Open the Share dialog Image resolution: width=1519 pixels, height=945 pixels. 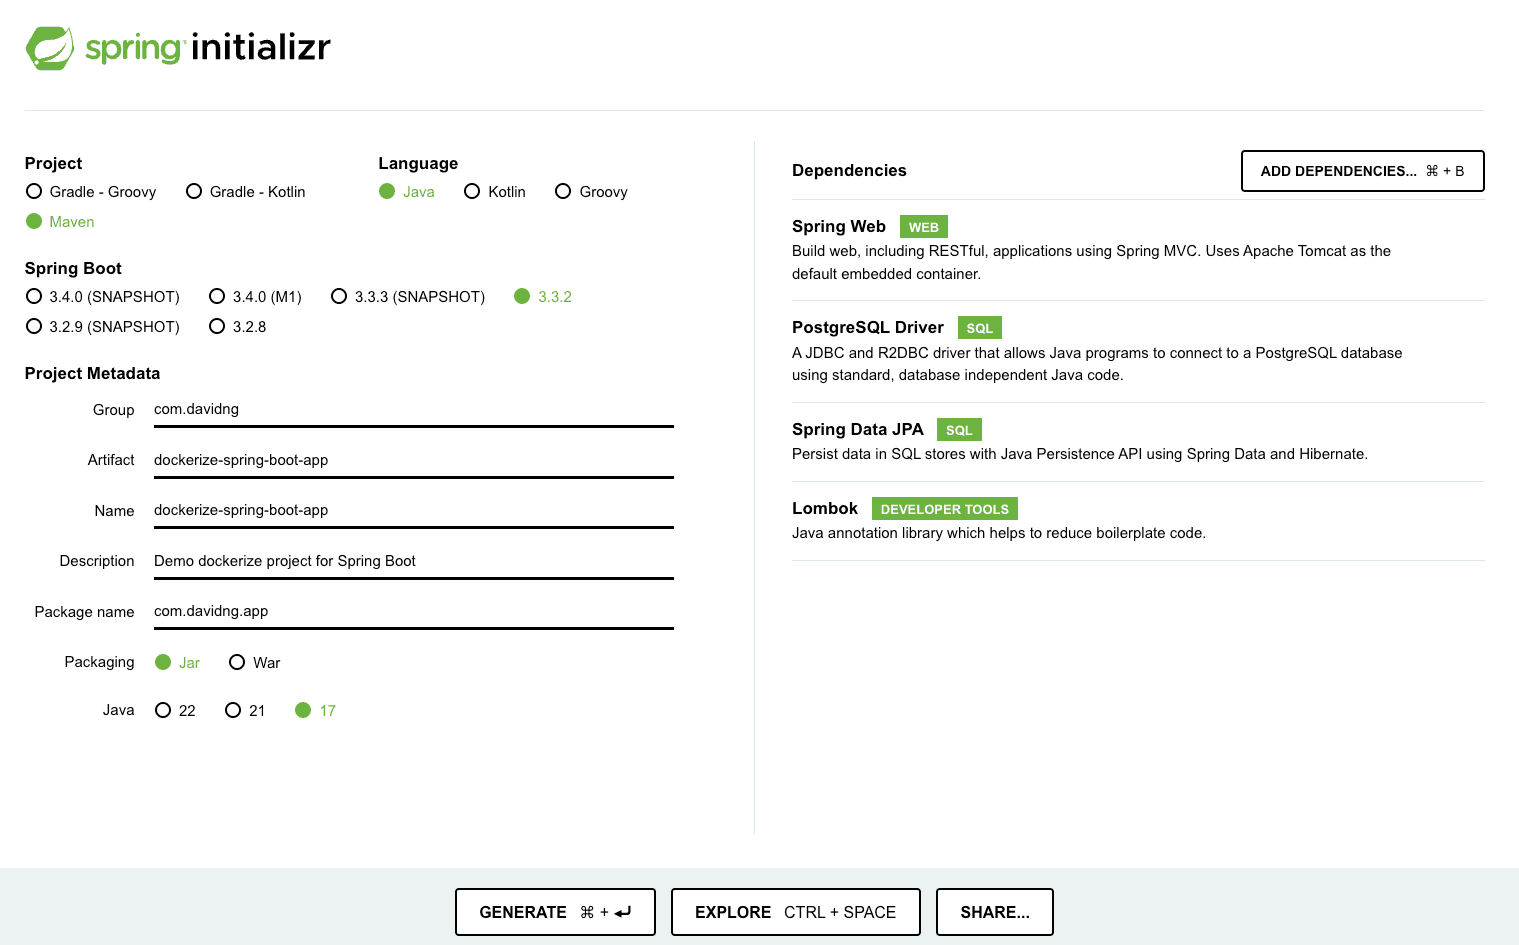994,912
